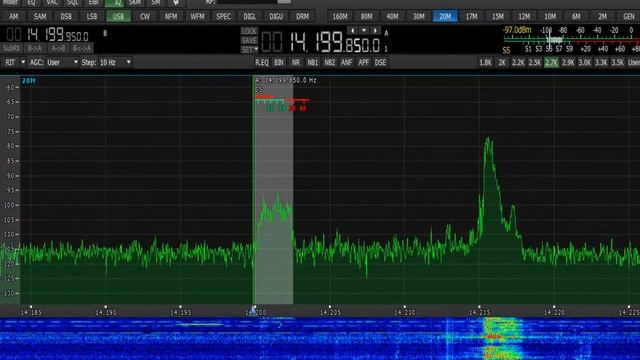Toggle NB1 noise blanker
The height and width of the screenshot is (360, 640).
(x=313, y=62)
